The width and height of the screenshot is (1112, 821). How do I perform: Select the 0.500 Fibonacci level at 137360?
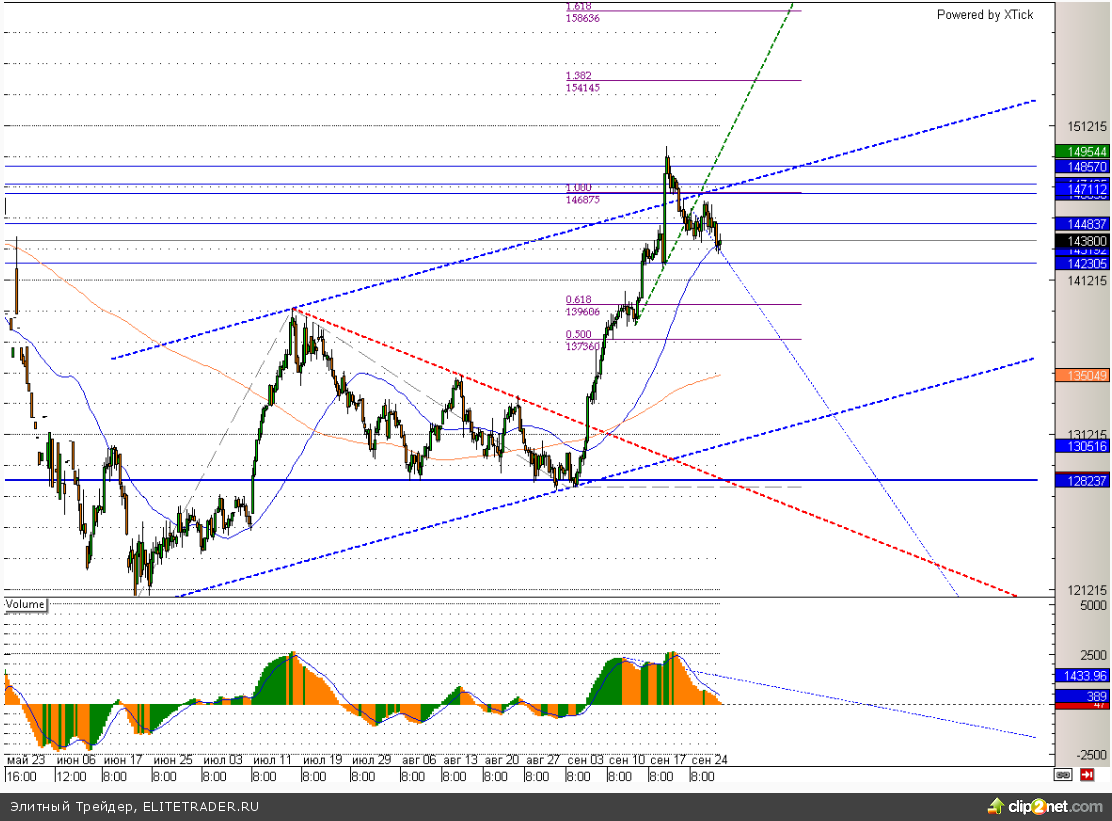click(582, 340)
